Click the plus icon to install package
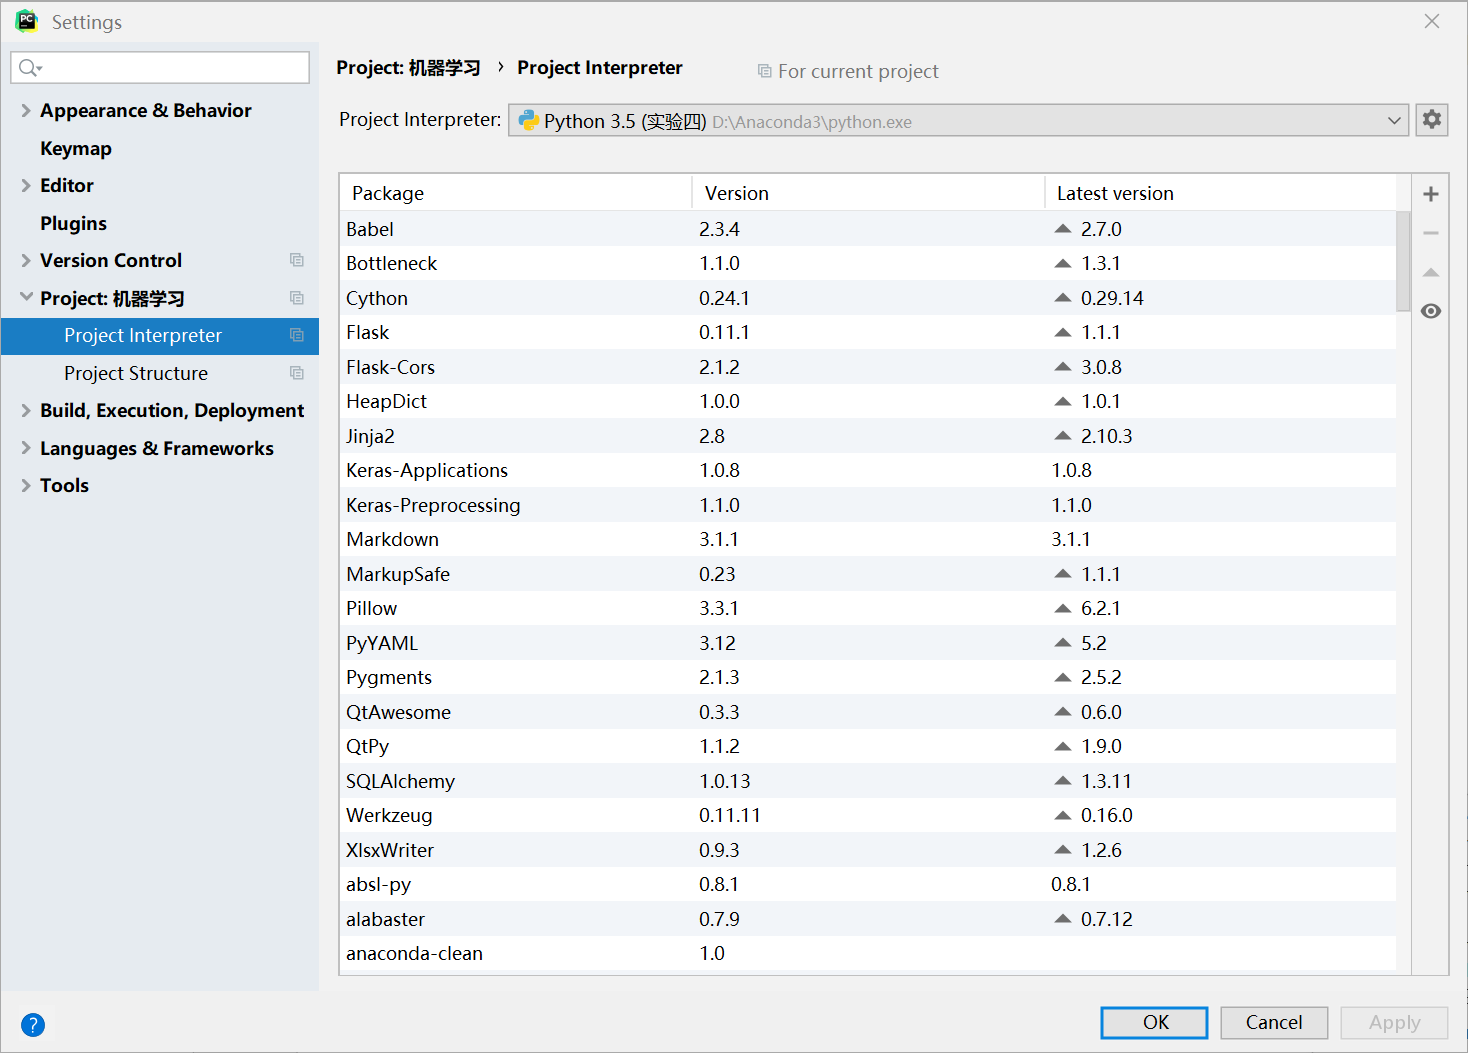 point(1431,194)
